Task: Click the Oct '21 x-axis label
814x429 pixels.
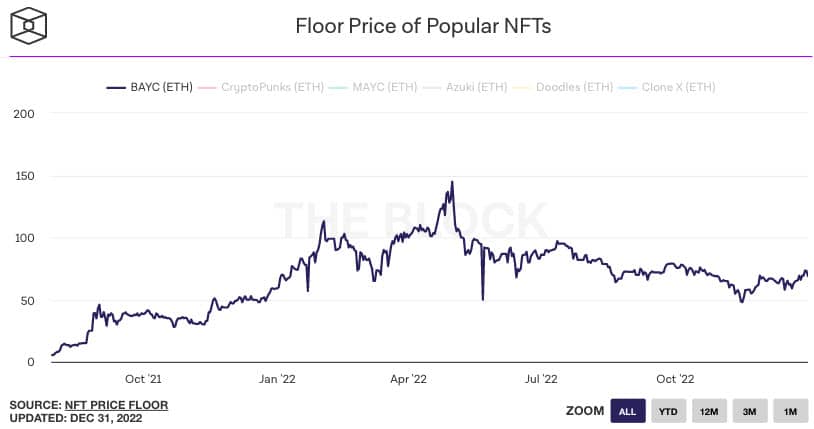Action: coord(143,379)
